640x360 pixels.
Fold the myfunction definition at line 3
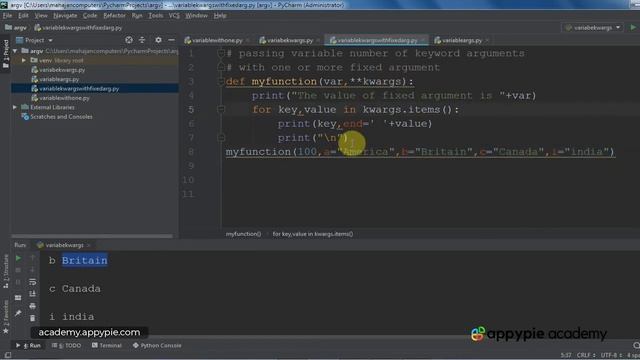[221, 81]
